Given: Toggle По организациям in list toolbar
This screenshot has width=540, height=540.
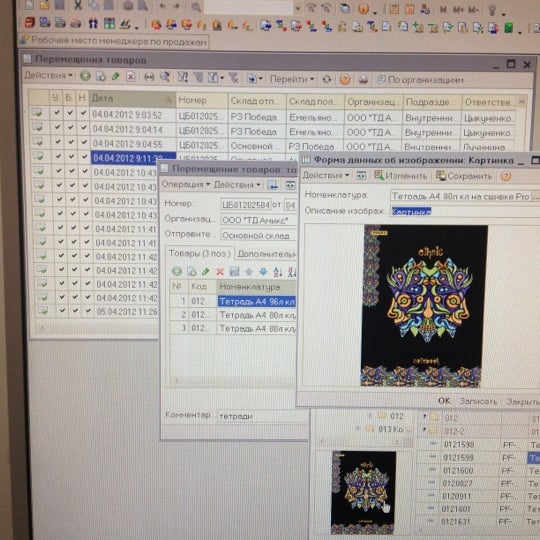Looking at the screenshot, I should click(x=420, y=80).
